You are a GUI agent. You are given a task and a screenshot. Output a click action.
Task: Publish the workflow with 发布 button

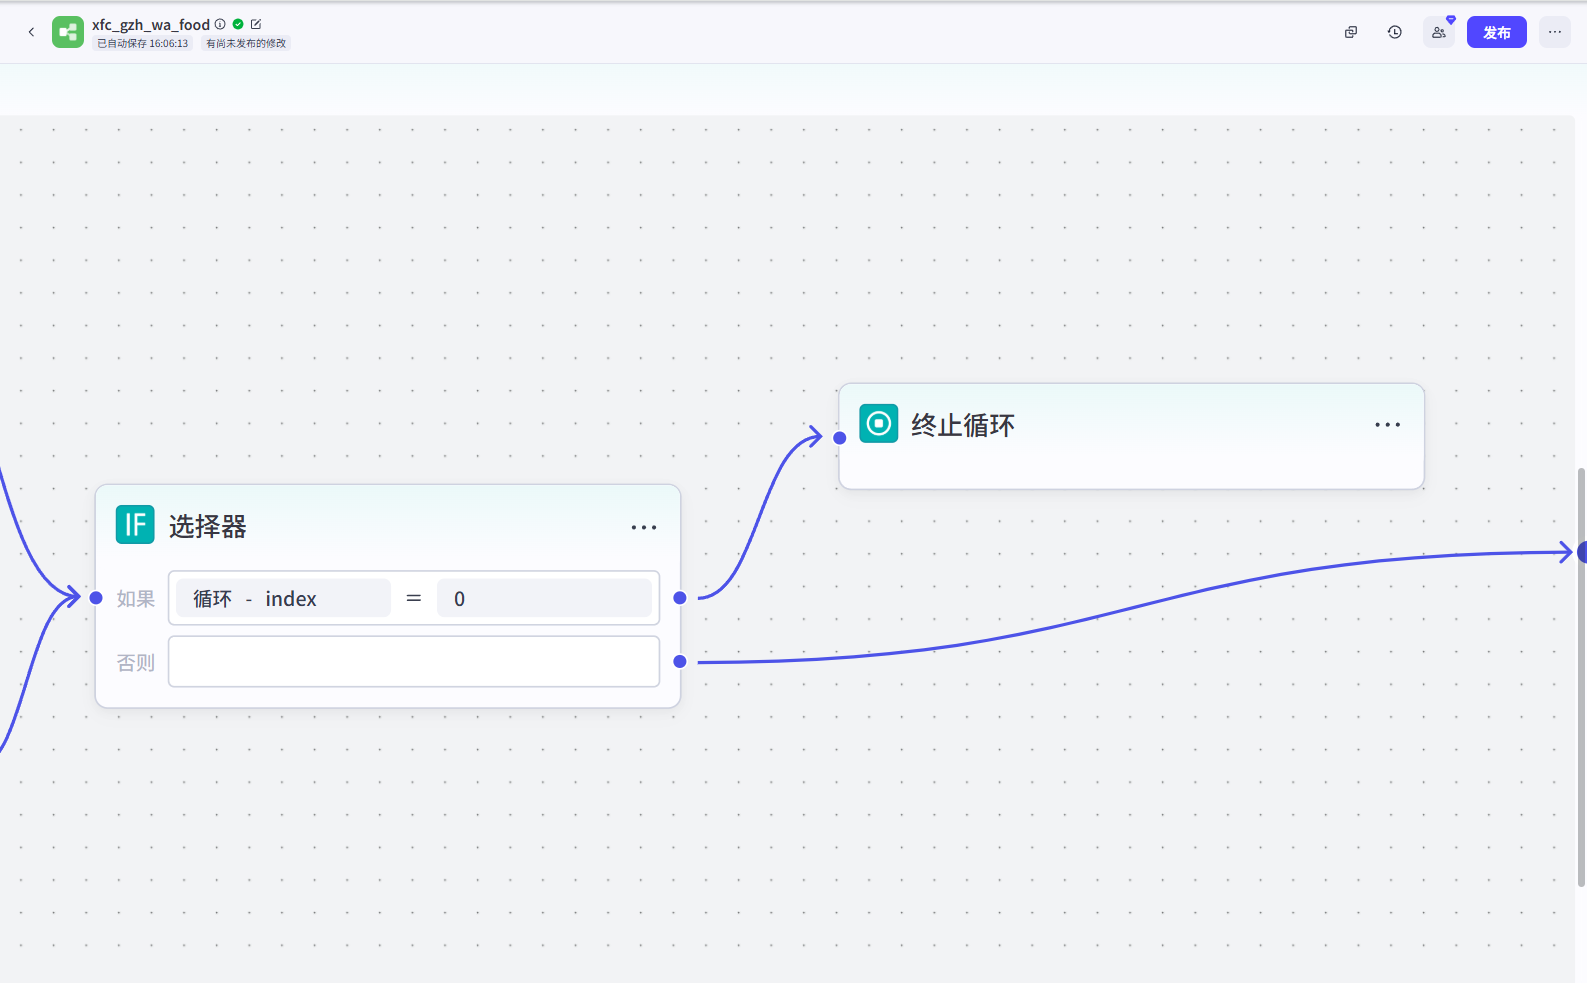1497,32
